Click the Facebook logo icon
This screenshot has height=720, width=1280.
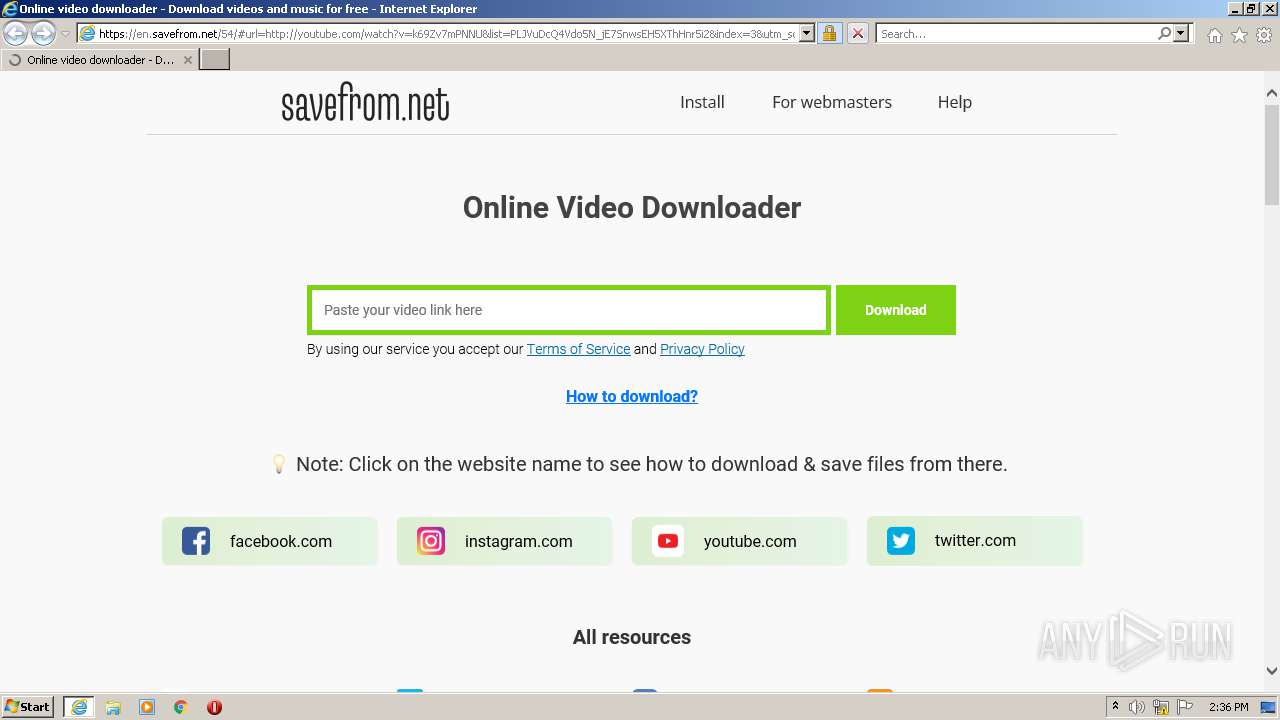coord(196,541)
